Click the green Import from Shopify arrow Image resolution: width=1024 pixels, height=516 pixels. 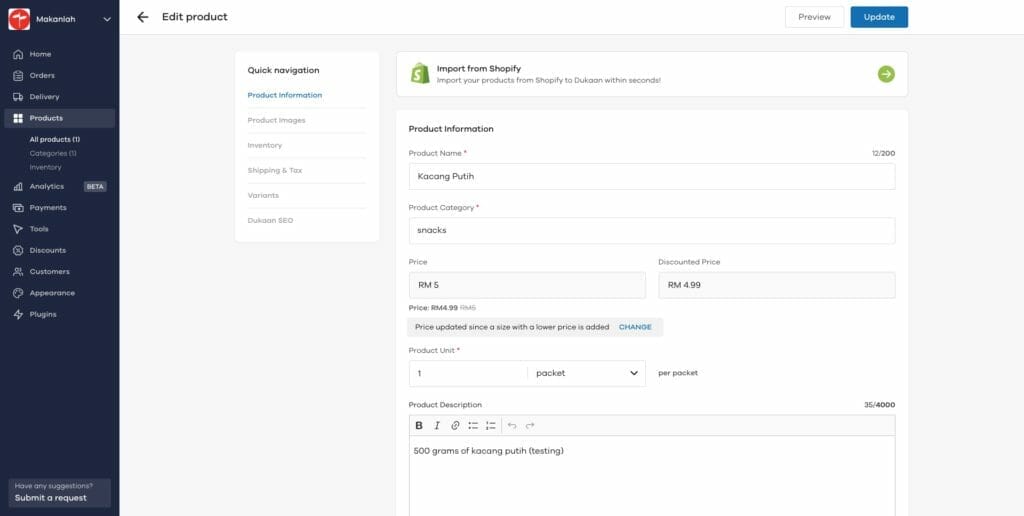(886, 74)
